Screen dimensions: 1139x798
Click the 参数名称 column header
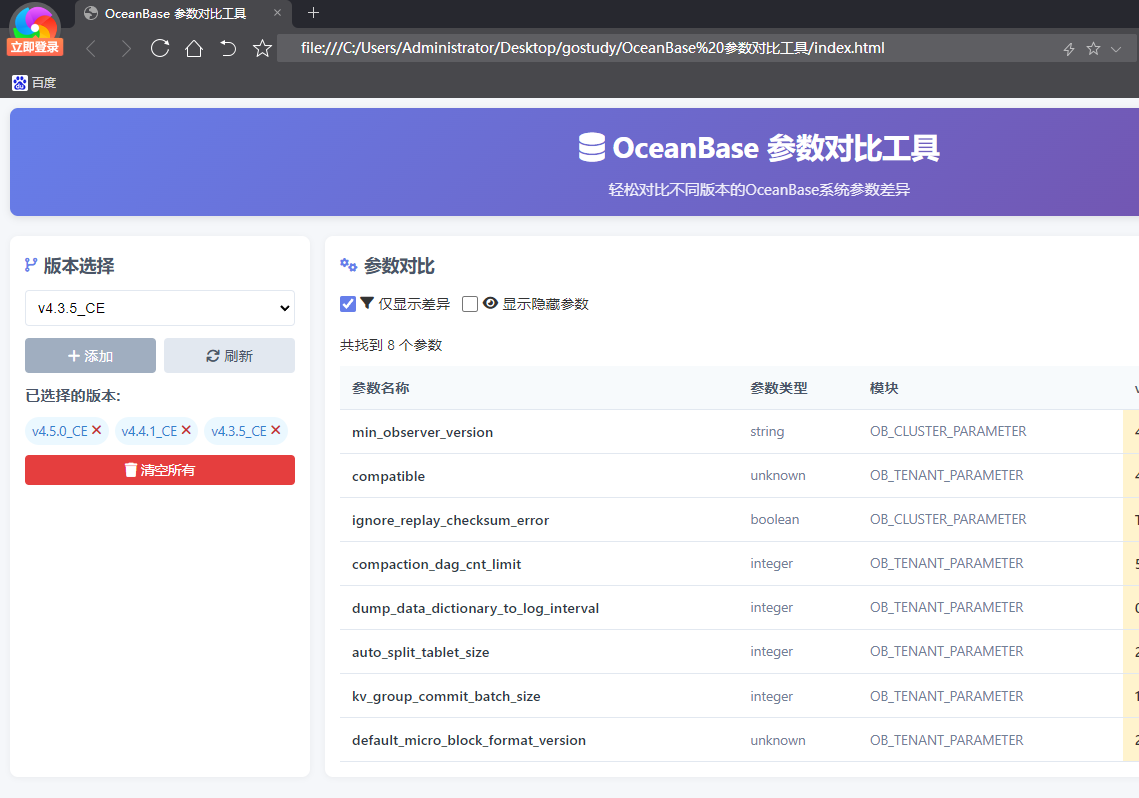pyautogui.click(x=381, y=388)
